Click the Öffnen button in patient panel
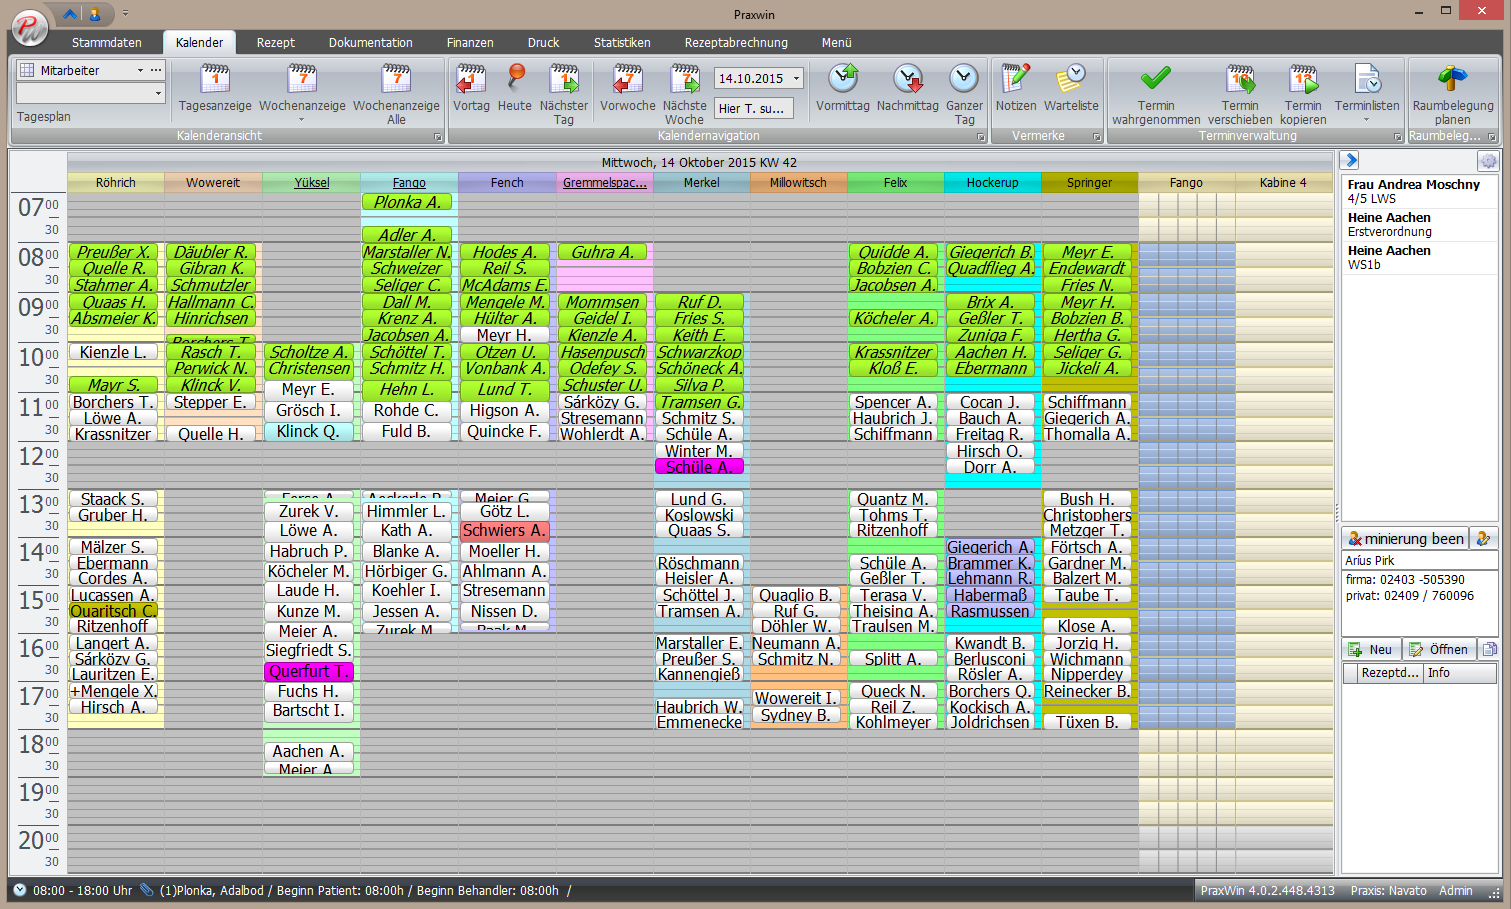This screenshot has height=909, width=1511. [1440, 649]
